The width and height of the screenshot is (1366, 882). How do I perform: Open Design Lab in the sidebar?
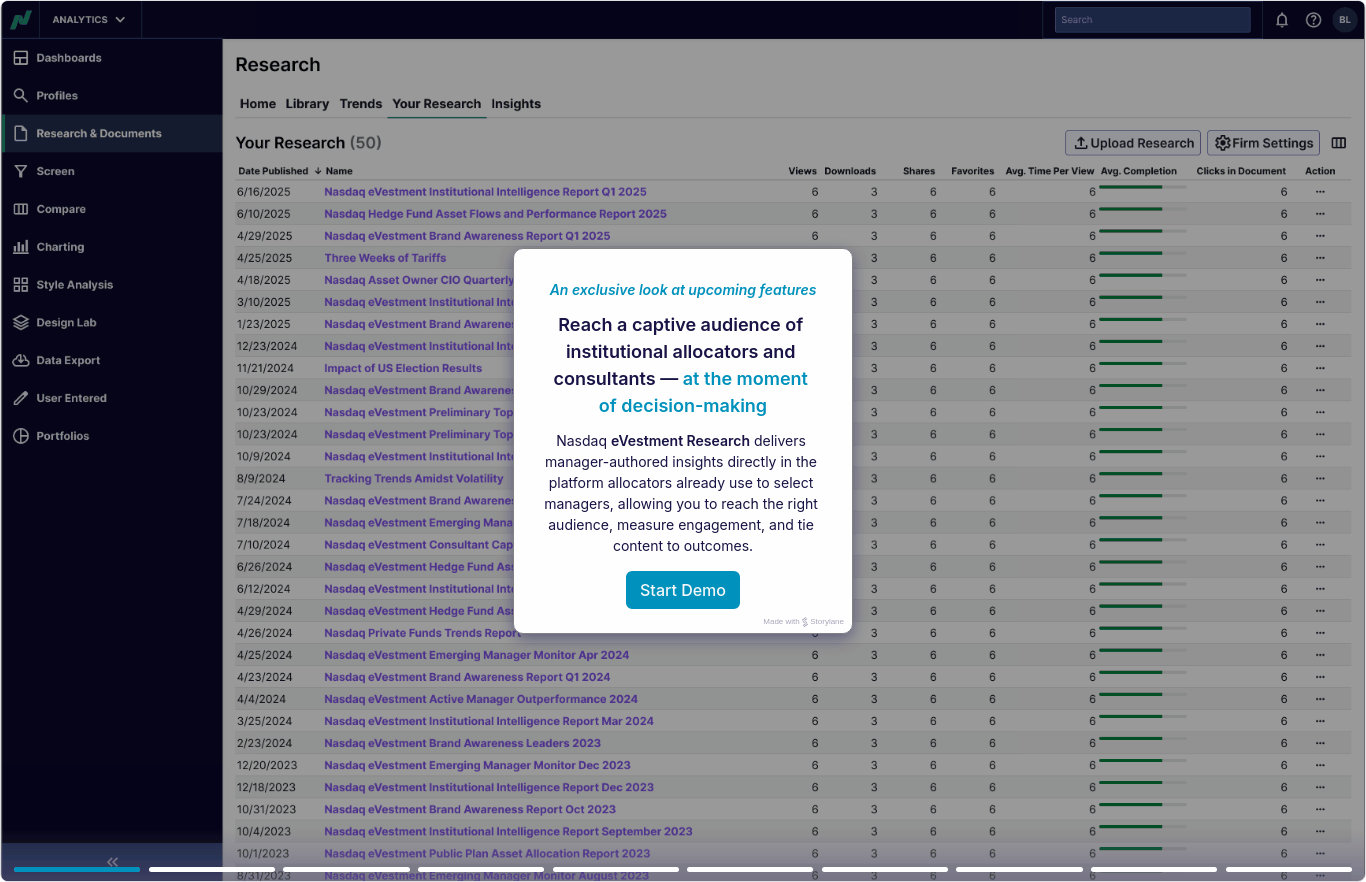111,323
